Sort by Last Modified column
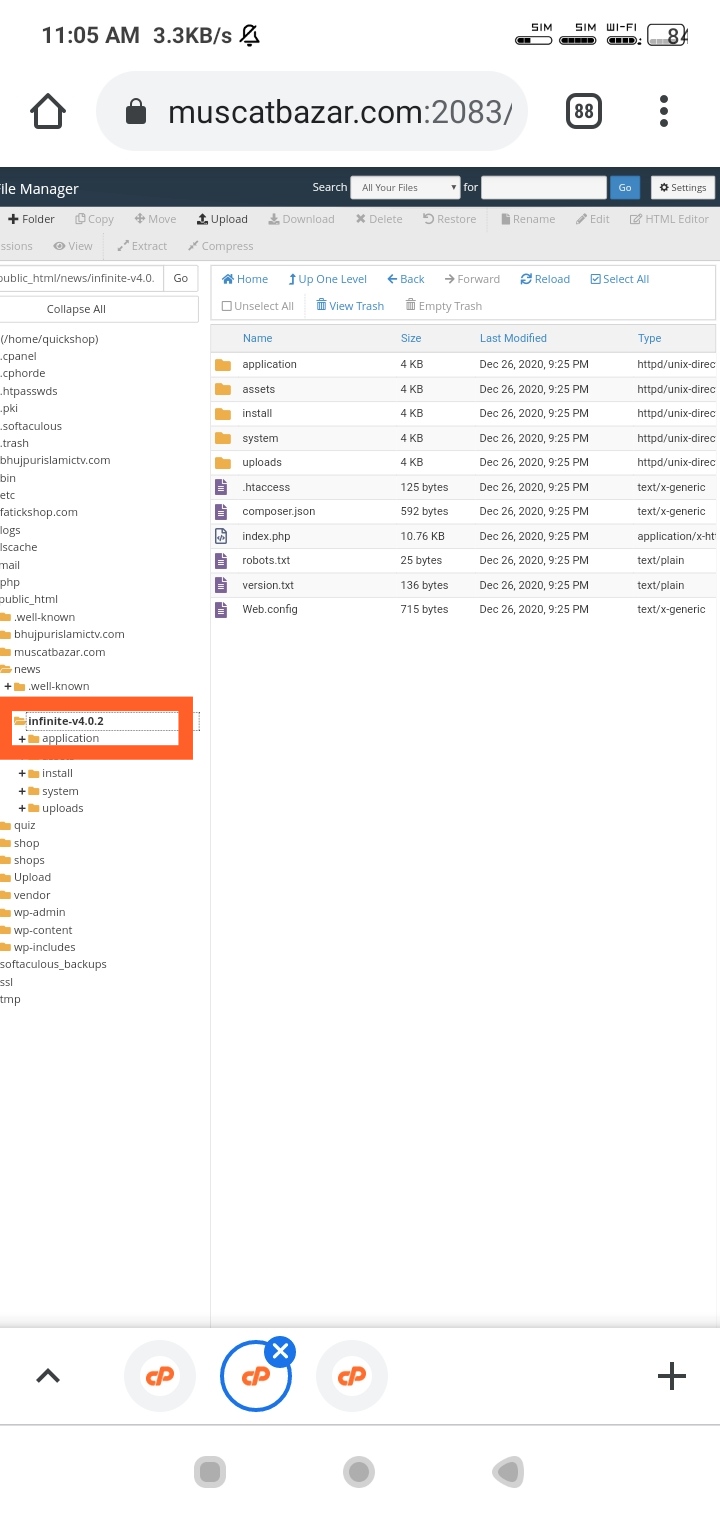This screenshot has width=720, height=1520. click(x=513, y=338)
